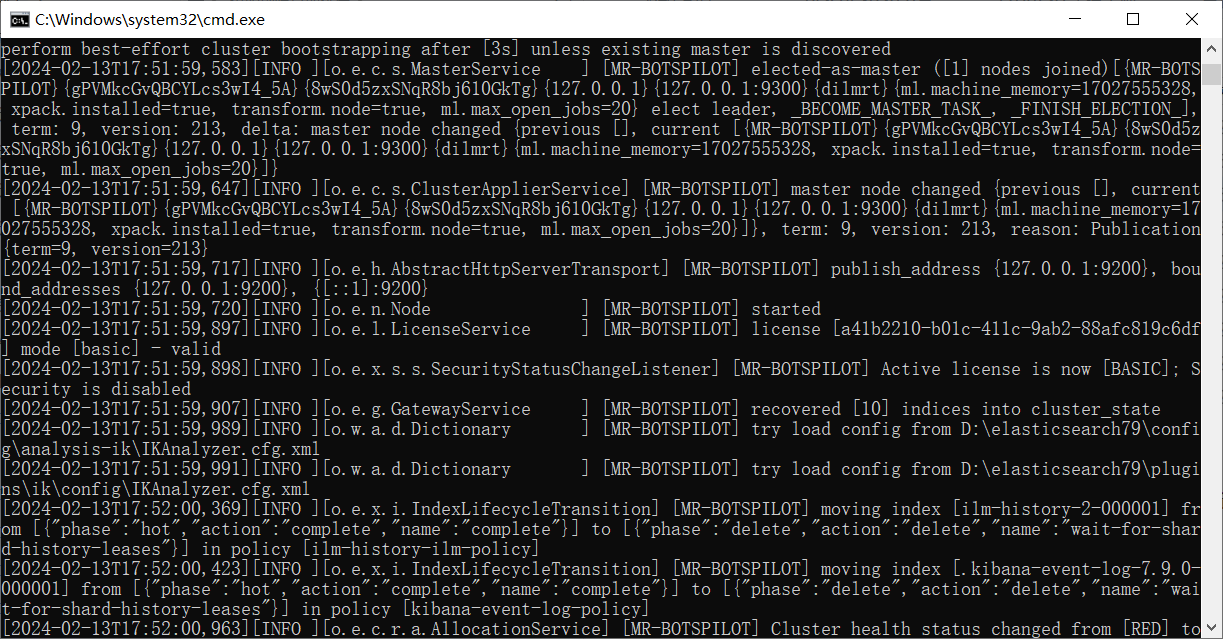Click the 'perform best-effort cluster bootstrapping' line

[446, 49]
